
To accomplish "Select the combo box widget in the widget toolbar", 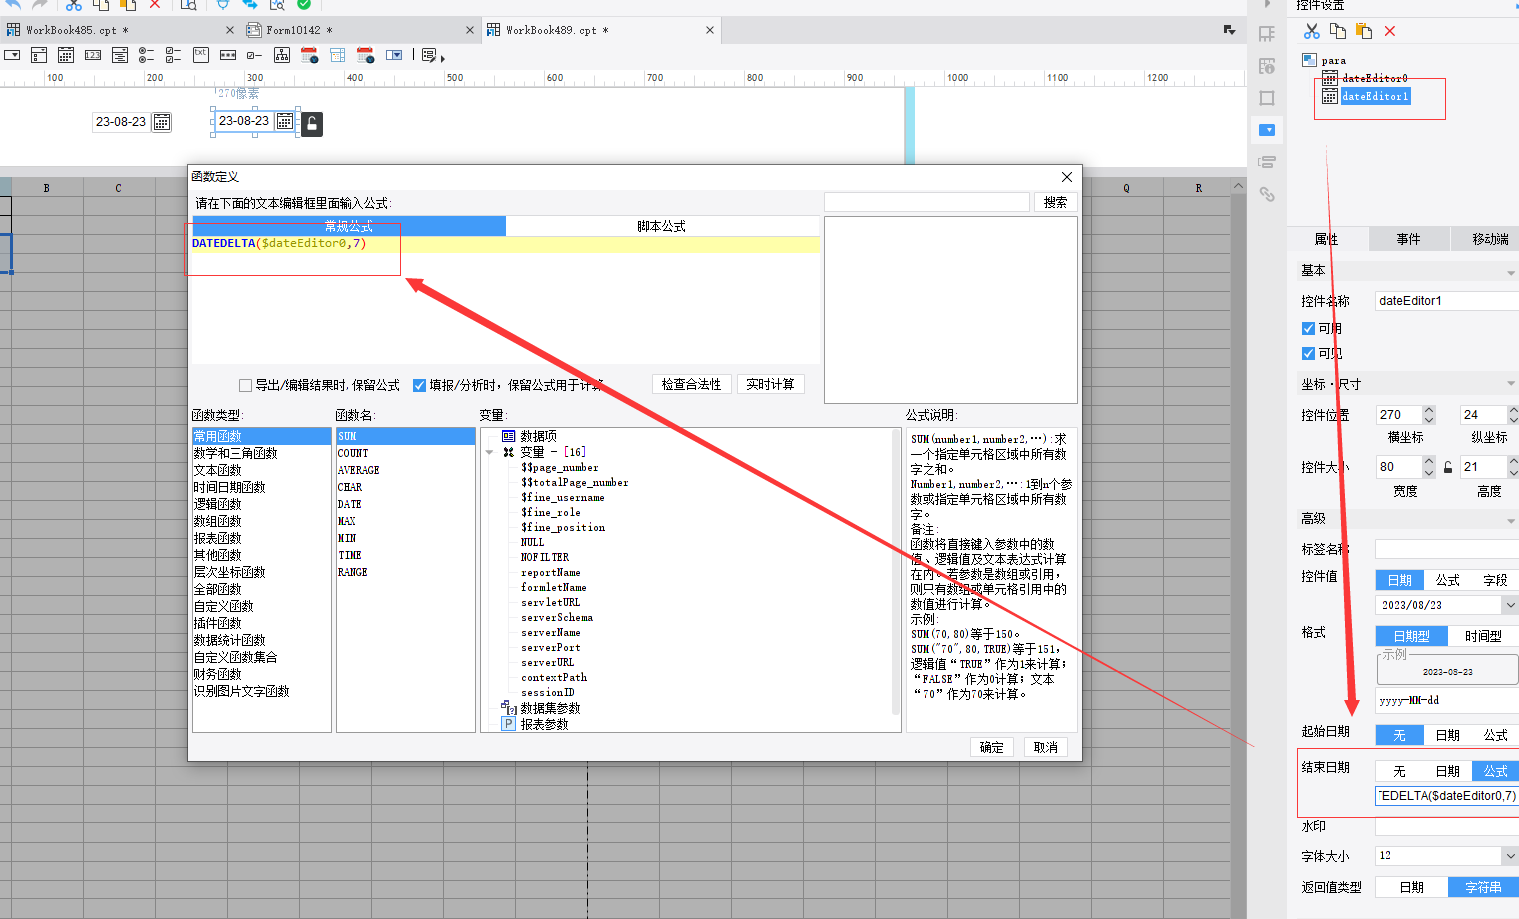I will pos(12,55).
